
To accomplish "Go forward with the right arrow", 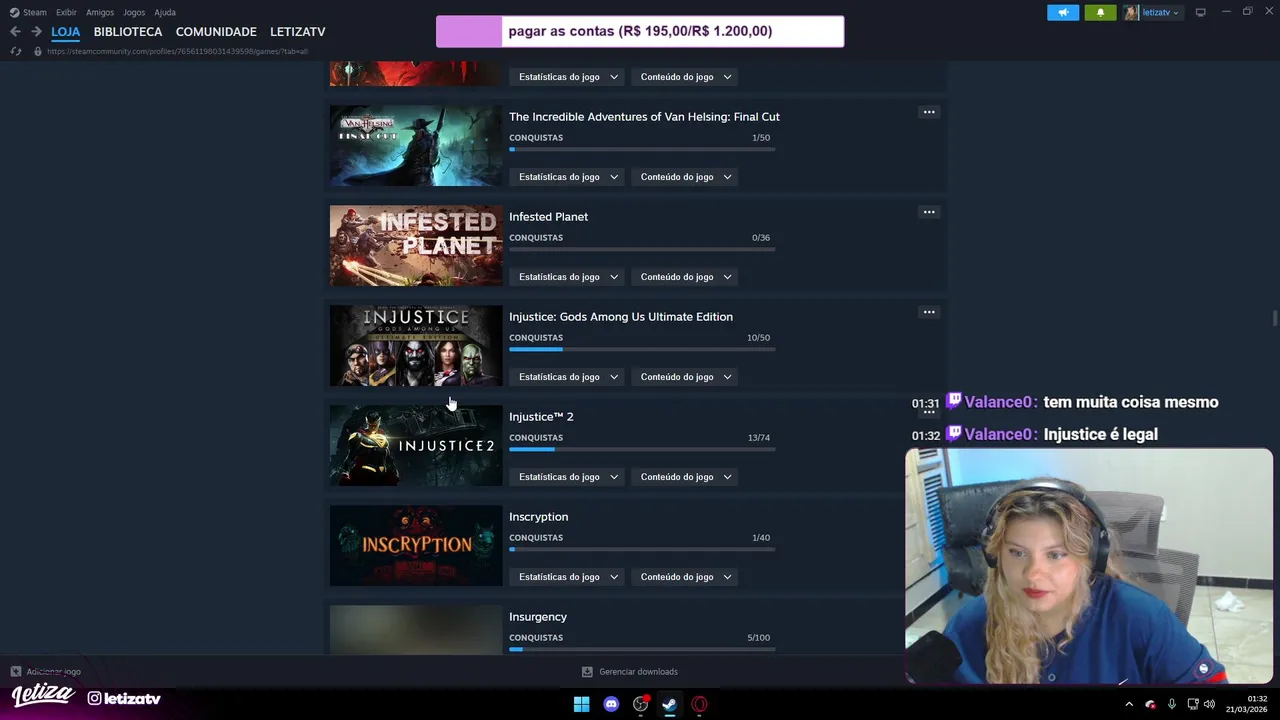I will tap(36, 32).
